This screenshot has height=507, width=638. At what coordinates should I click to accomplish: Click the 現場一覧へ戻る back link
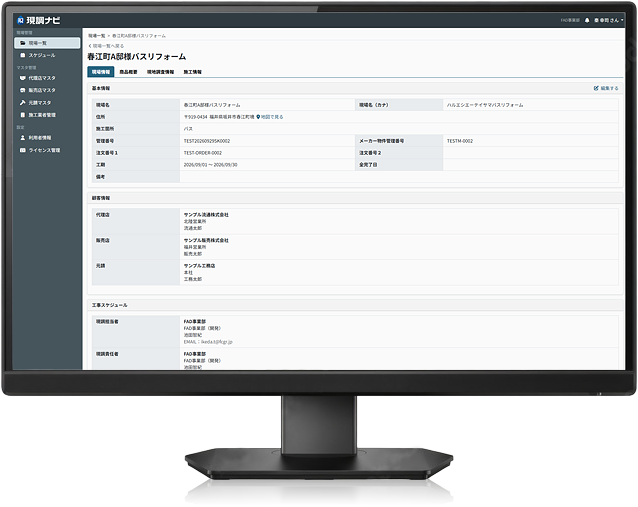click(106, 46)
